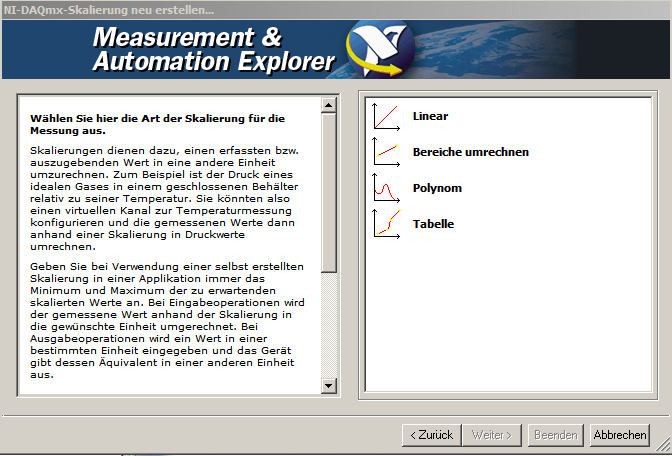Click the disabled Weiter button
The width and height of the screenshot is (672, 456).
click(492, 435)
